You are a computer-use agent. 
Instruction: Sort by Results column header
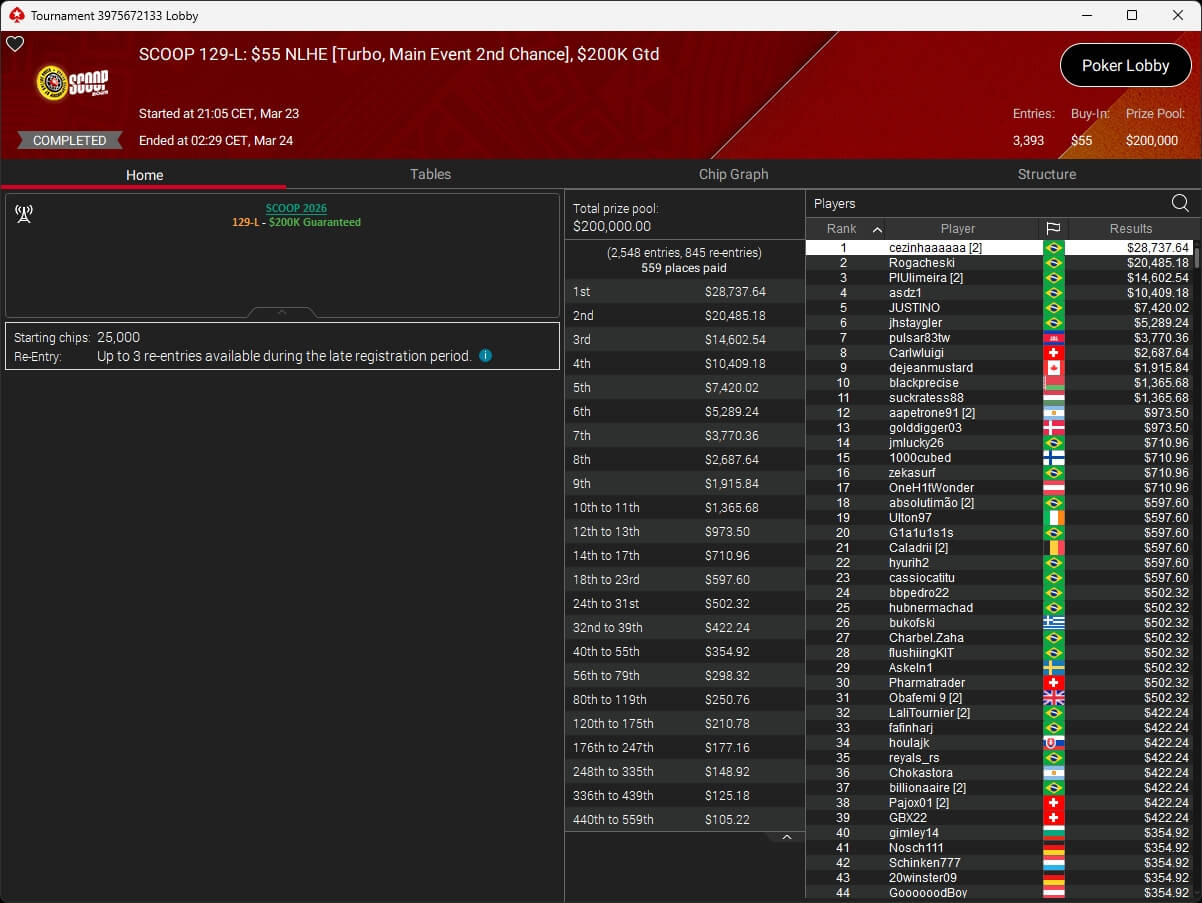pyautogui.click(x=1130, y=229)
